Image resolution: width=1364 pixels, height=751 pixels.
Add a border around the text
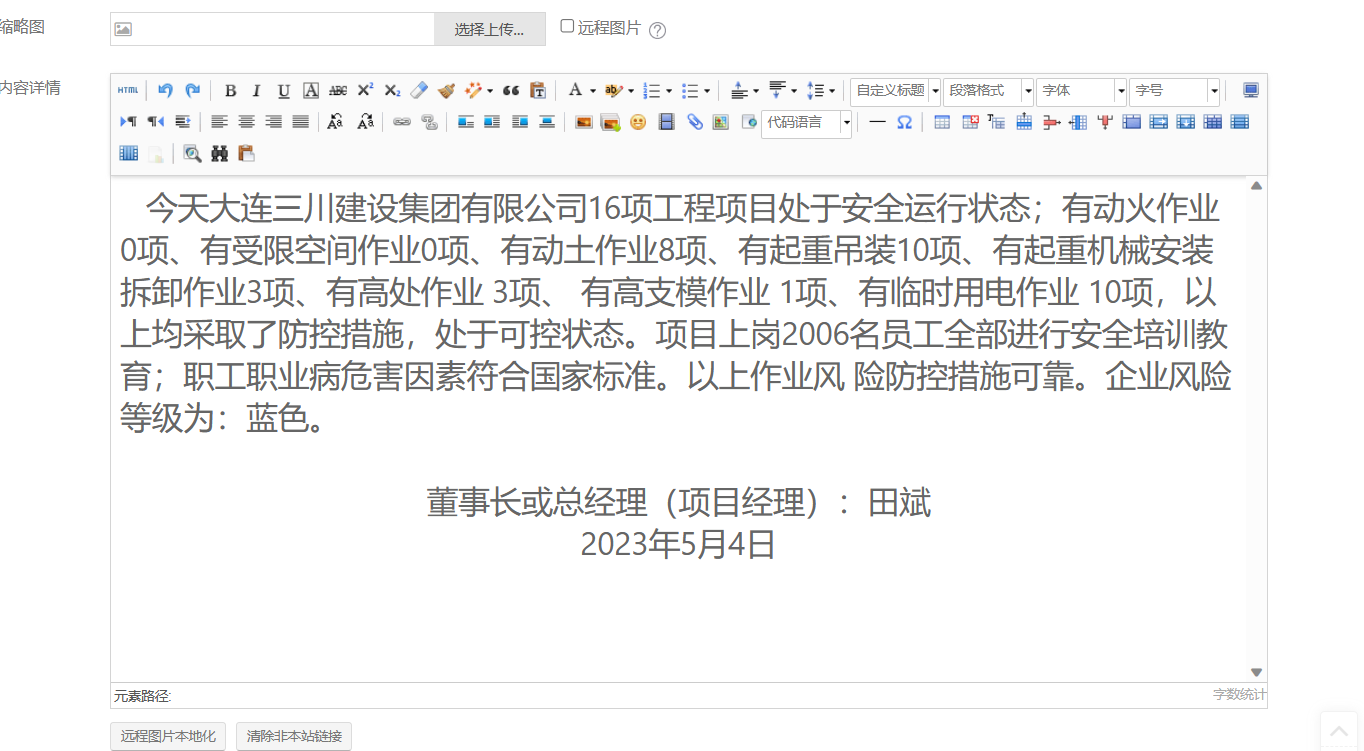pos(311,91)
